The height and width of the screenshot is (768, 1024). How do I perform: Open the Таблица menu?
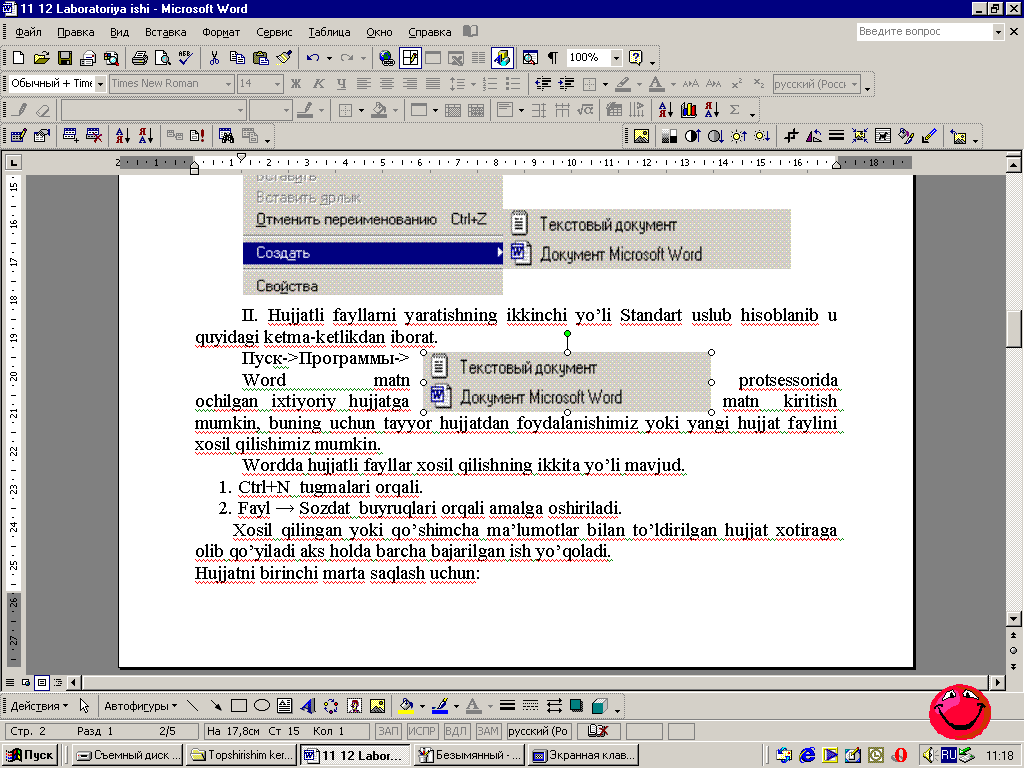point(329,32)
